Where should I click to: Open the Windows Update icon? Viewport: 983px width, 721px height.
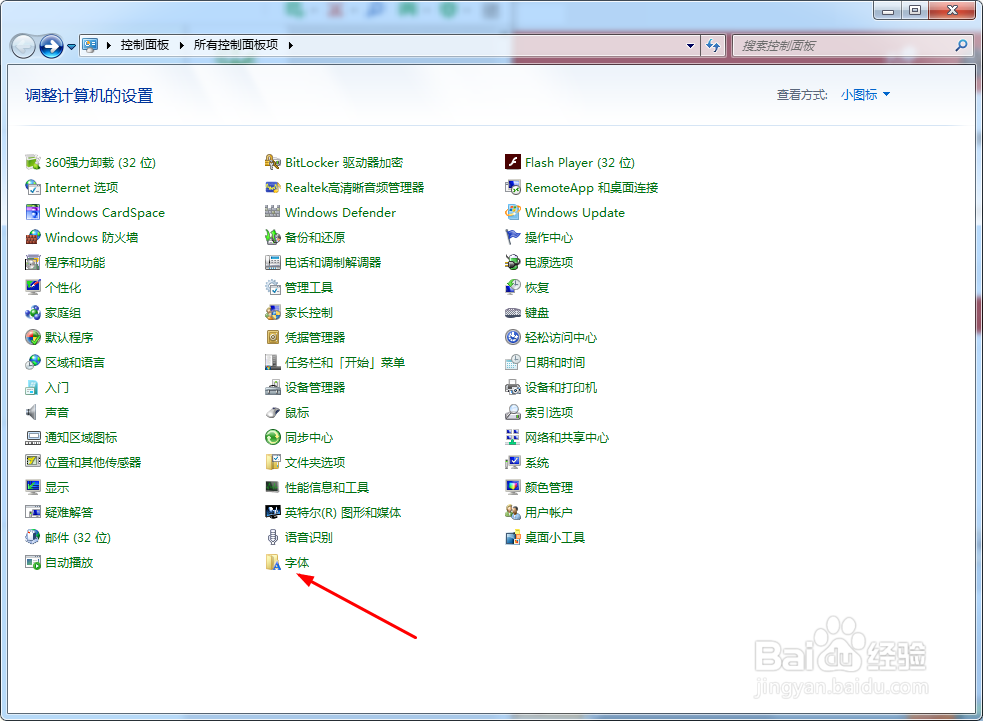513,213
